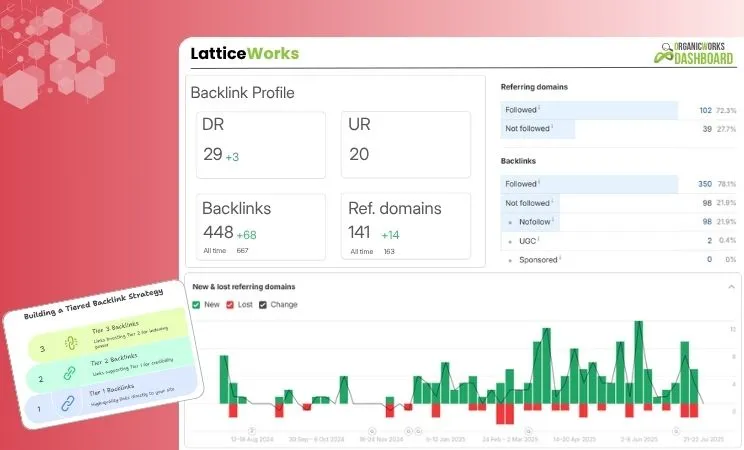Toggle the New series checkbox

tap(196, 305)
